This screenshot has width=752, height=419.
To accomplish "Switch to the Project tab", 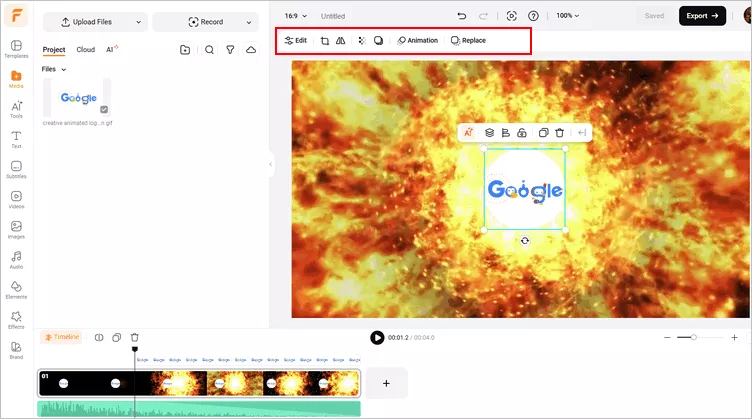I will click(x=54, y=49).
